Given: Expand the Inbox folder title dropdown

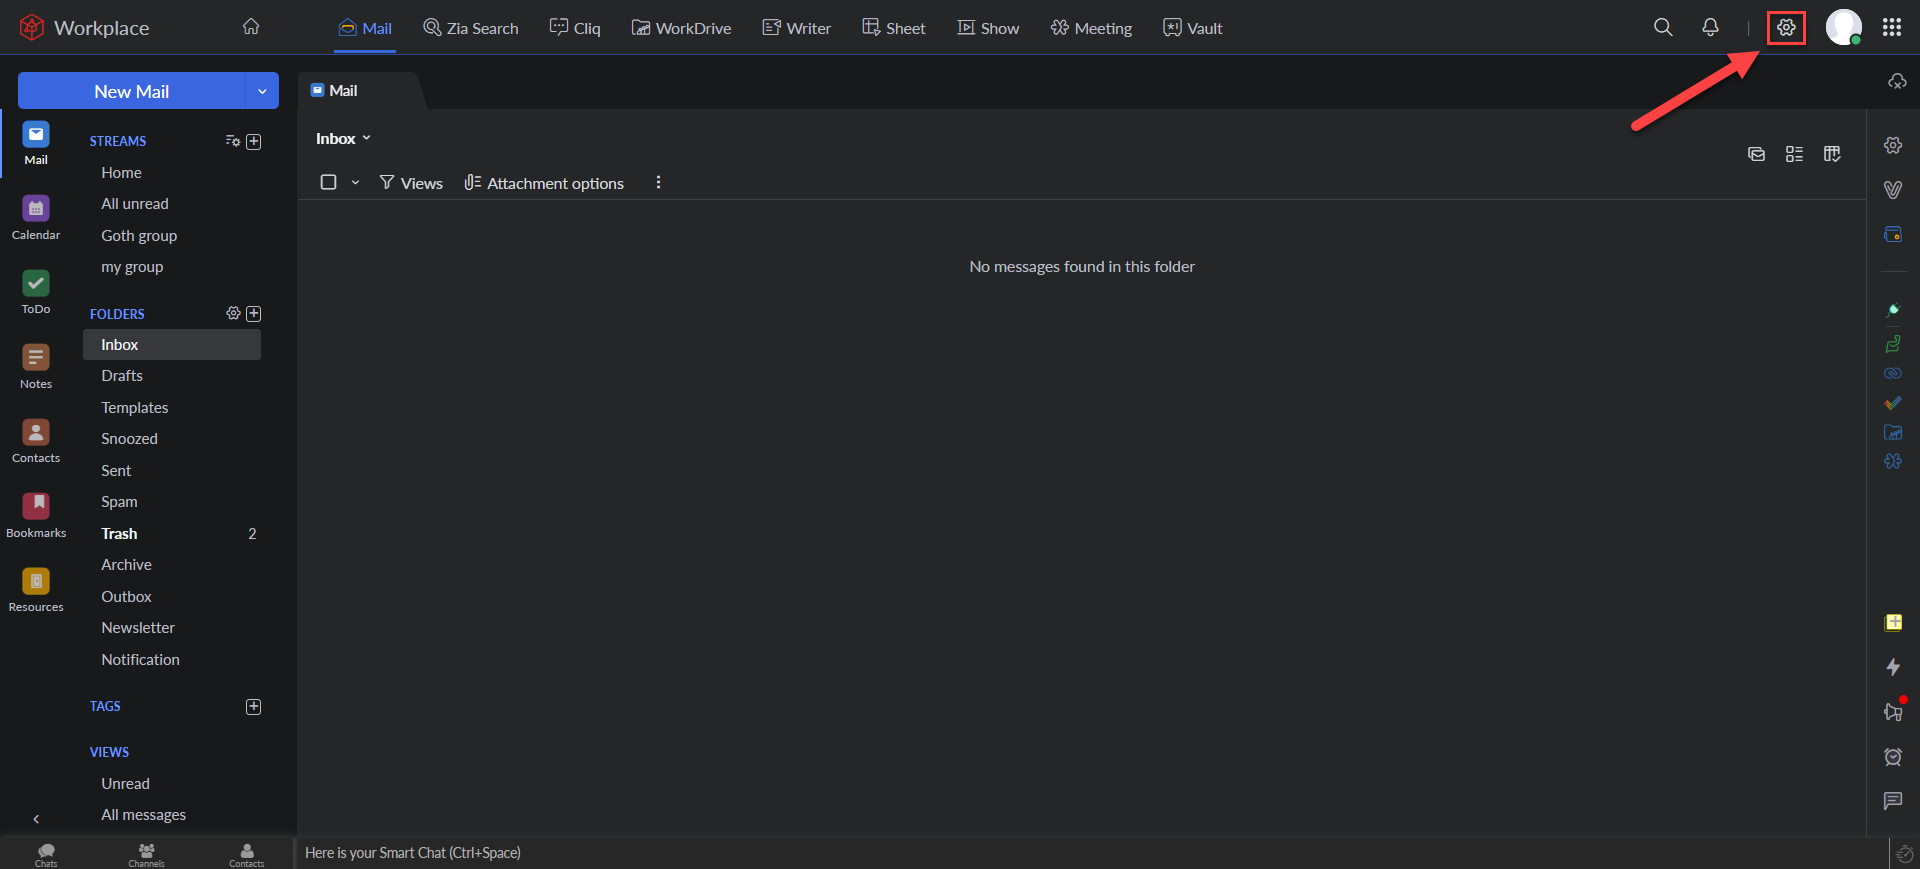Looking at the screenshot, I should (x=343, y=139).
